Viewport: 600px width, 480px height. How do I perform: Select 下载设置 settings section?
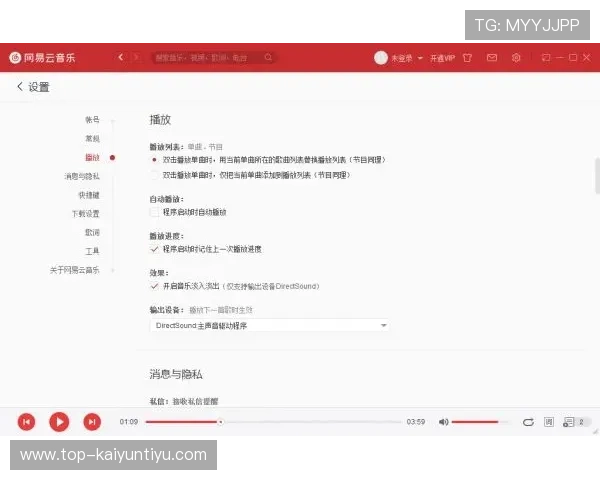pos(85,214)
